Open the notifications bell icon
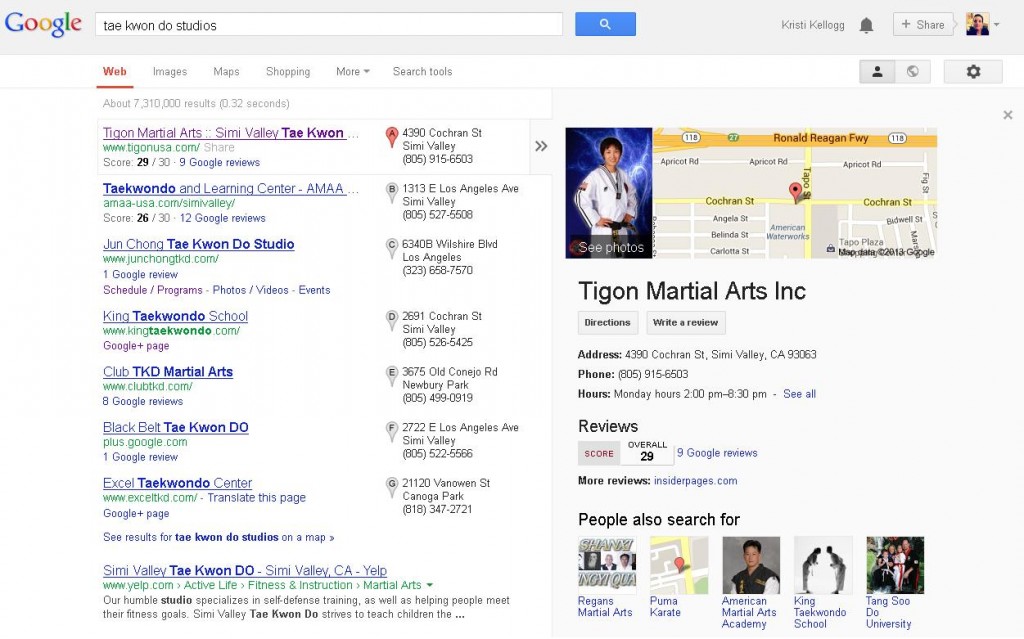 [866, 25]
